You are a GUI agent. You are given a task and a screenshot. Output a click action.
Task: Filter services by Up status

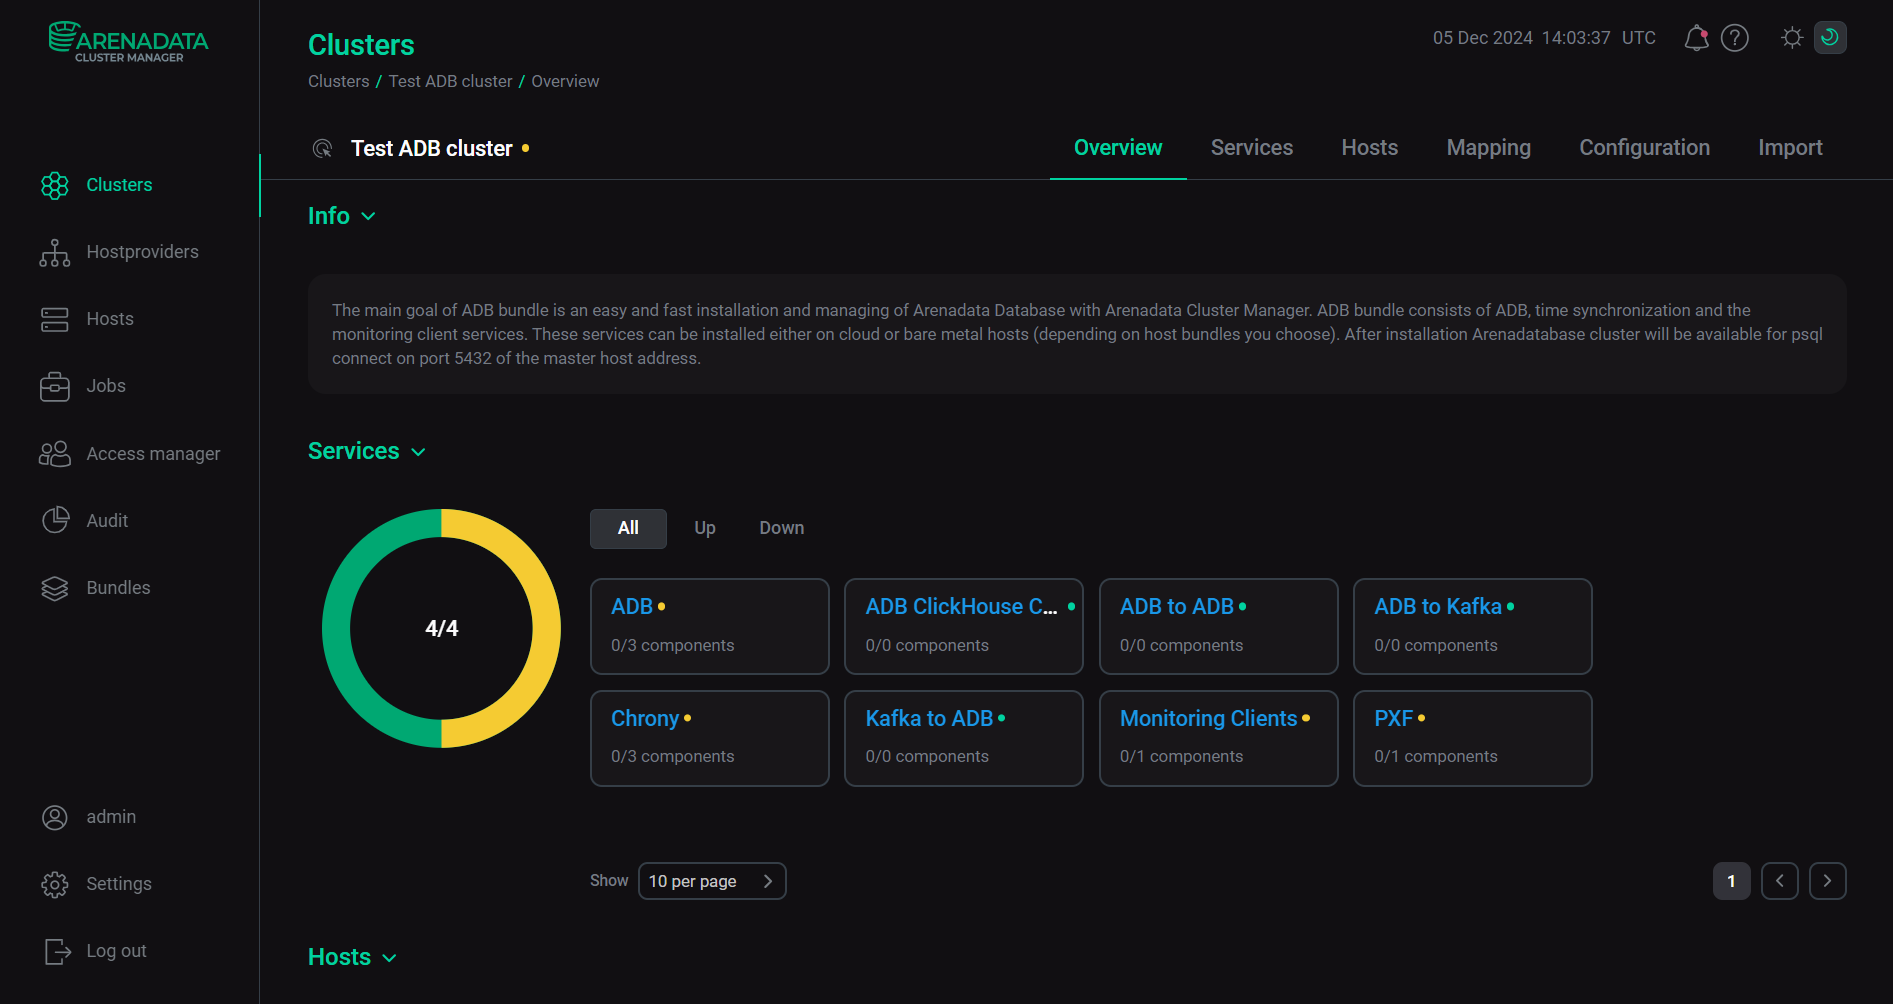[x=705, y=529]
